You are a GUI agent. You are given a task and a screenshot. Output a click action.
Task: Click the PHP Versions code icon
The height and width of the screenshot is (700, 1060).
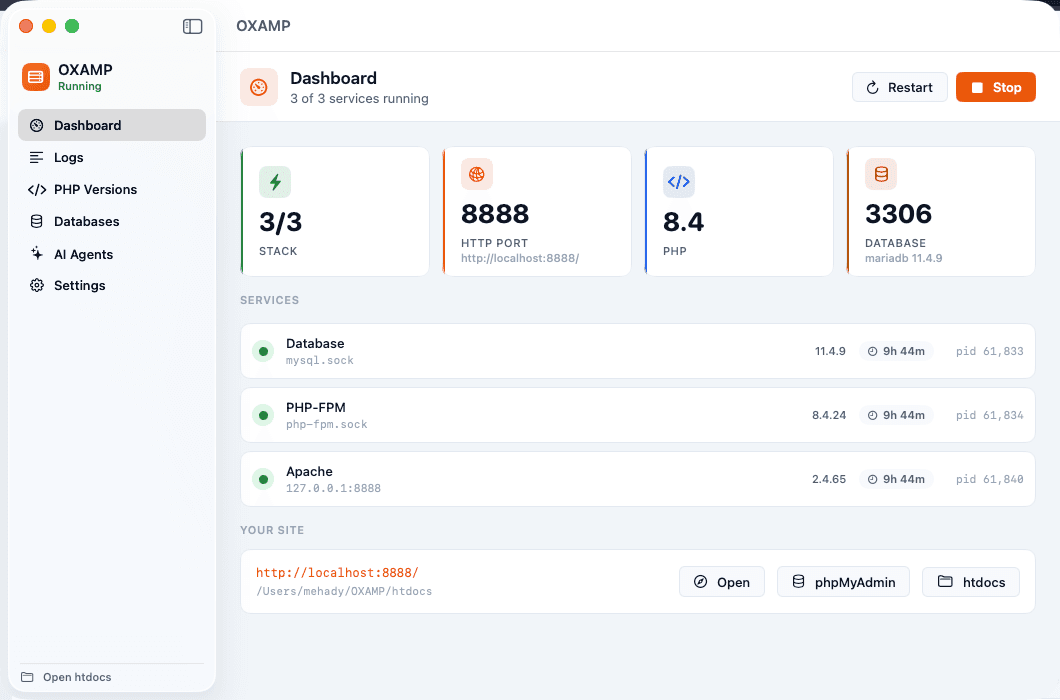[37, 189]
